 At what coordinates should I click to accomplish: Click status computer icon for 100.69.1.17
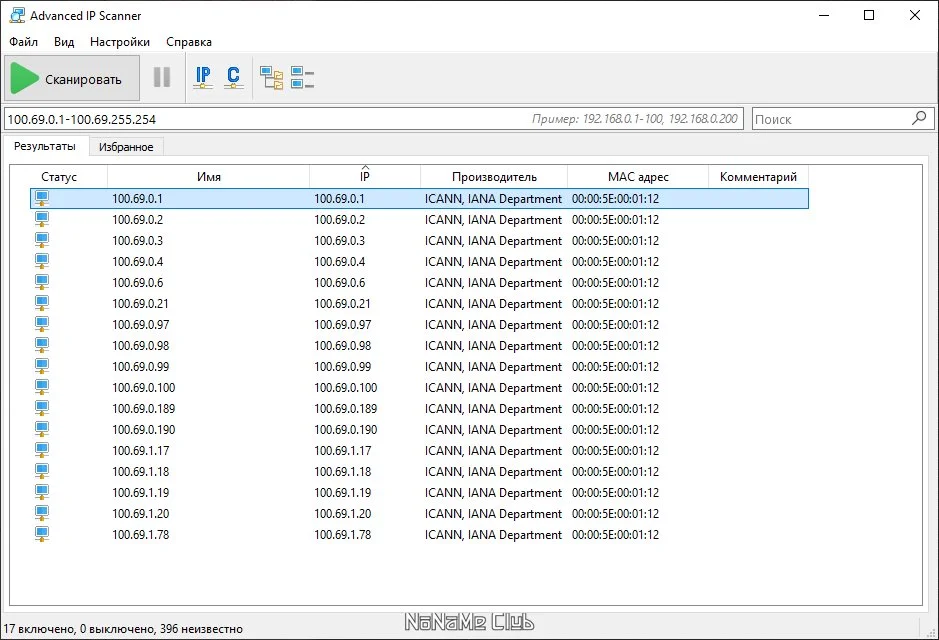(41, 450)
